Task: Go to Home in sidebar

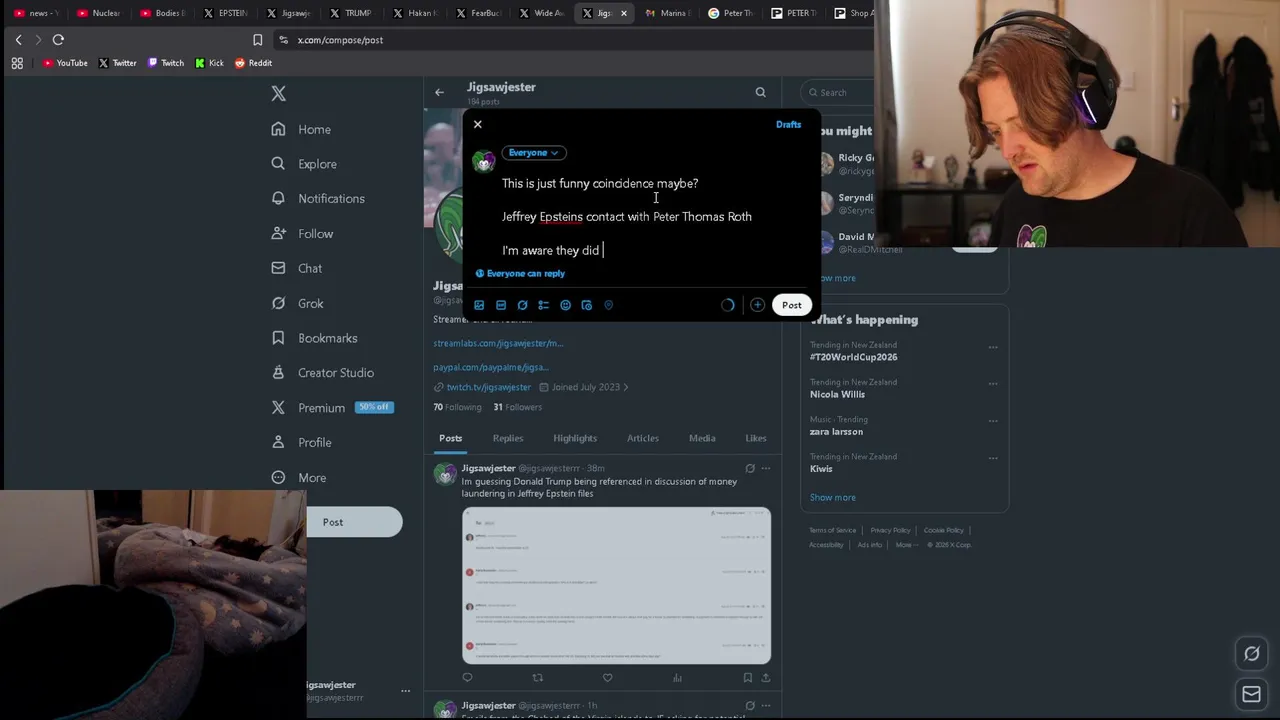Action: [x=301, y=129]
